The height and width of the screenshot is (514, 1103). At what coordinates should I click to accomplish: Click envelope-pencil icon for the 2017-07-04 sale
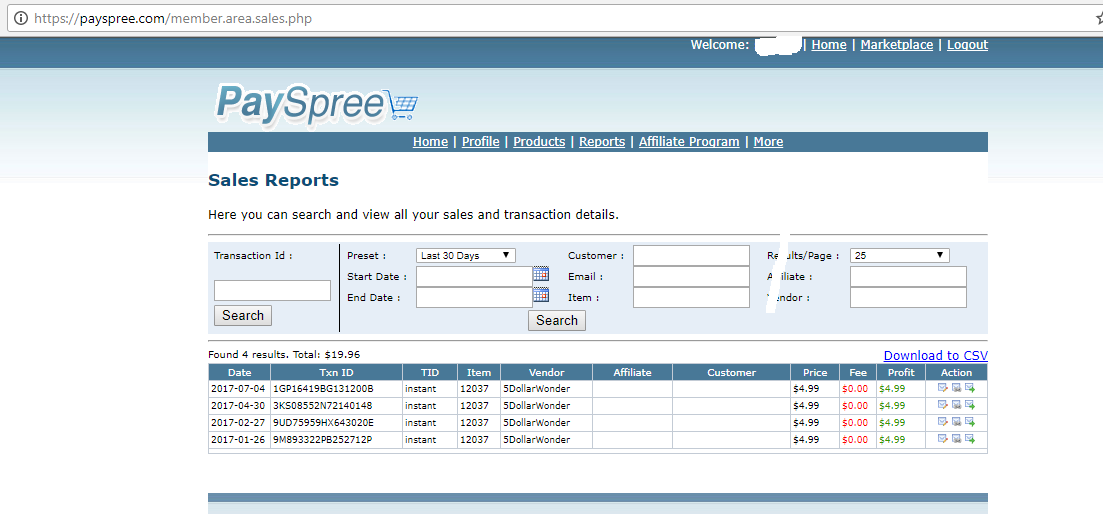[943, 388]
